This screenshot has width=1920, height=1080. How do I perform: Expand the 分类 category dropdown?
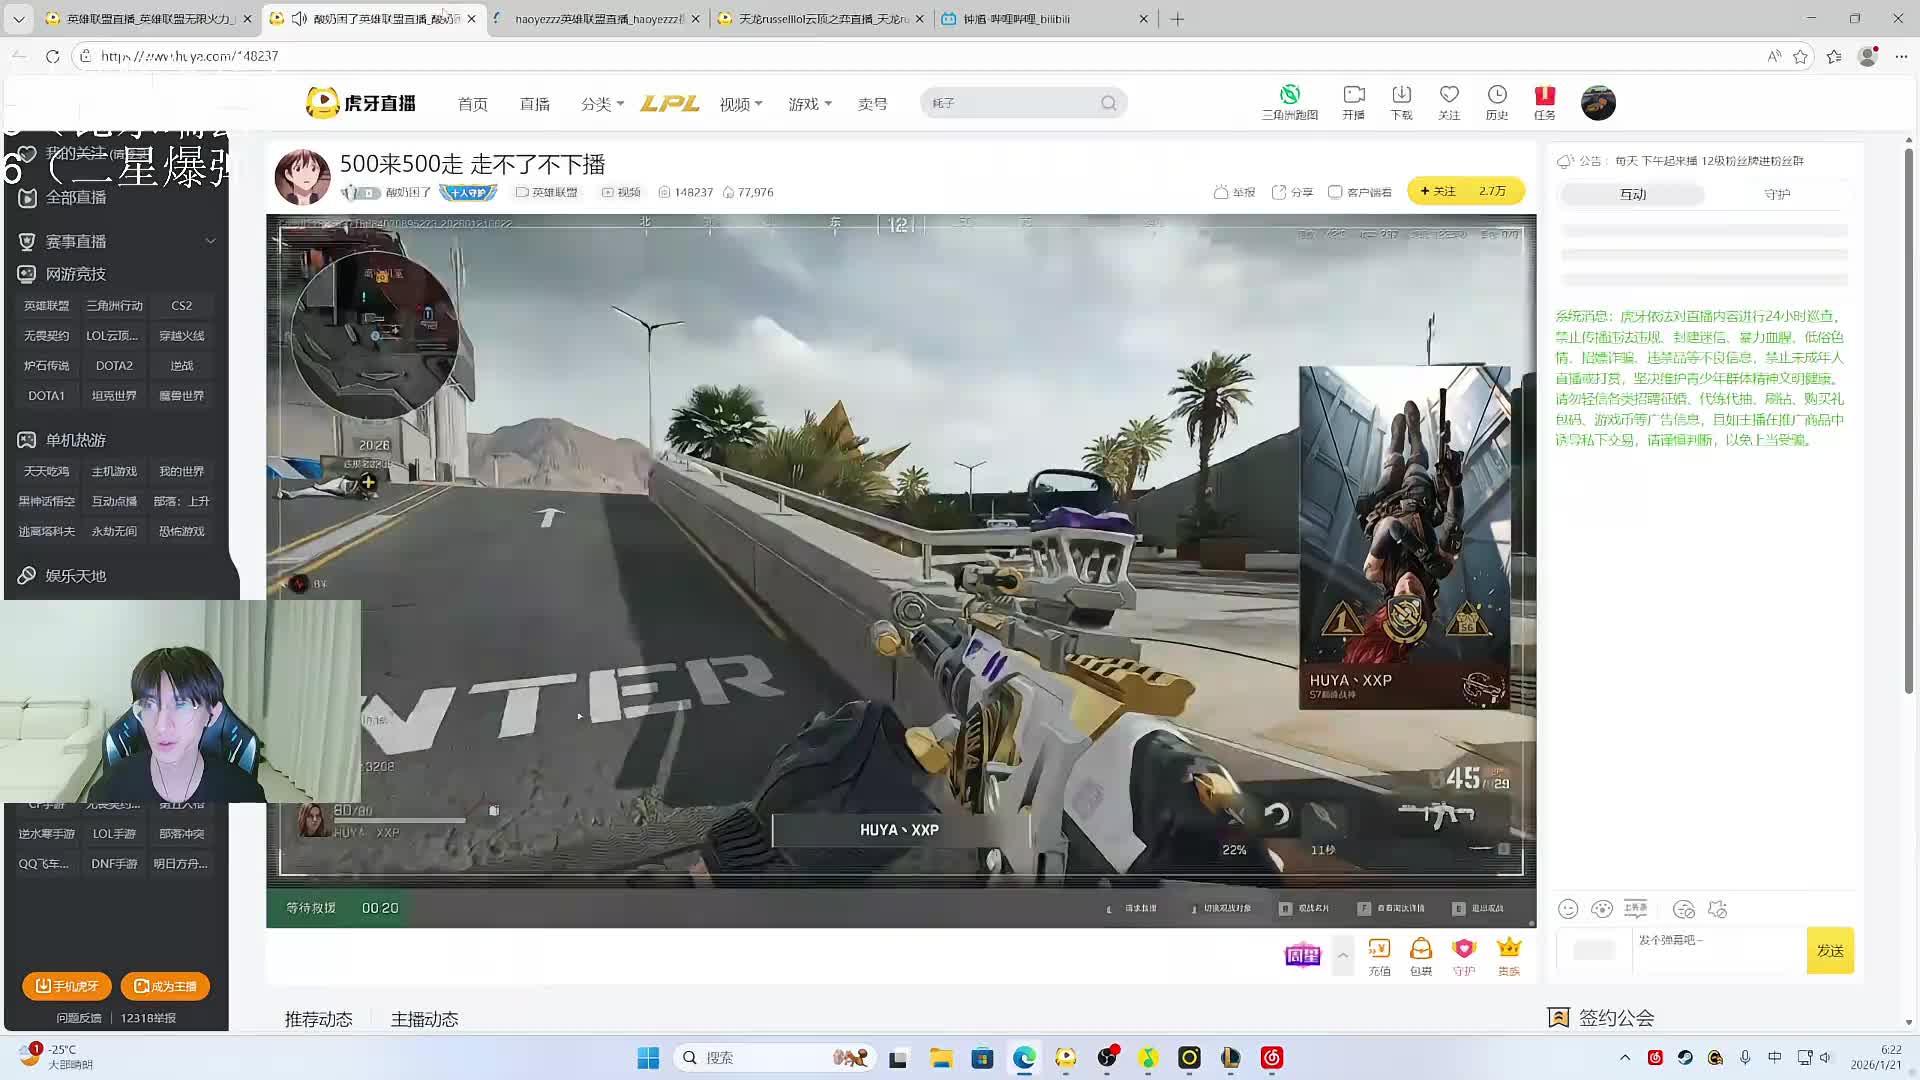click(x=602, y=104)
